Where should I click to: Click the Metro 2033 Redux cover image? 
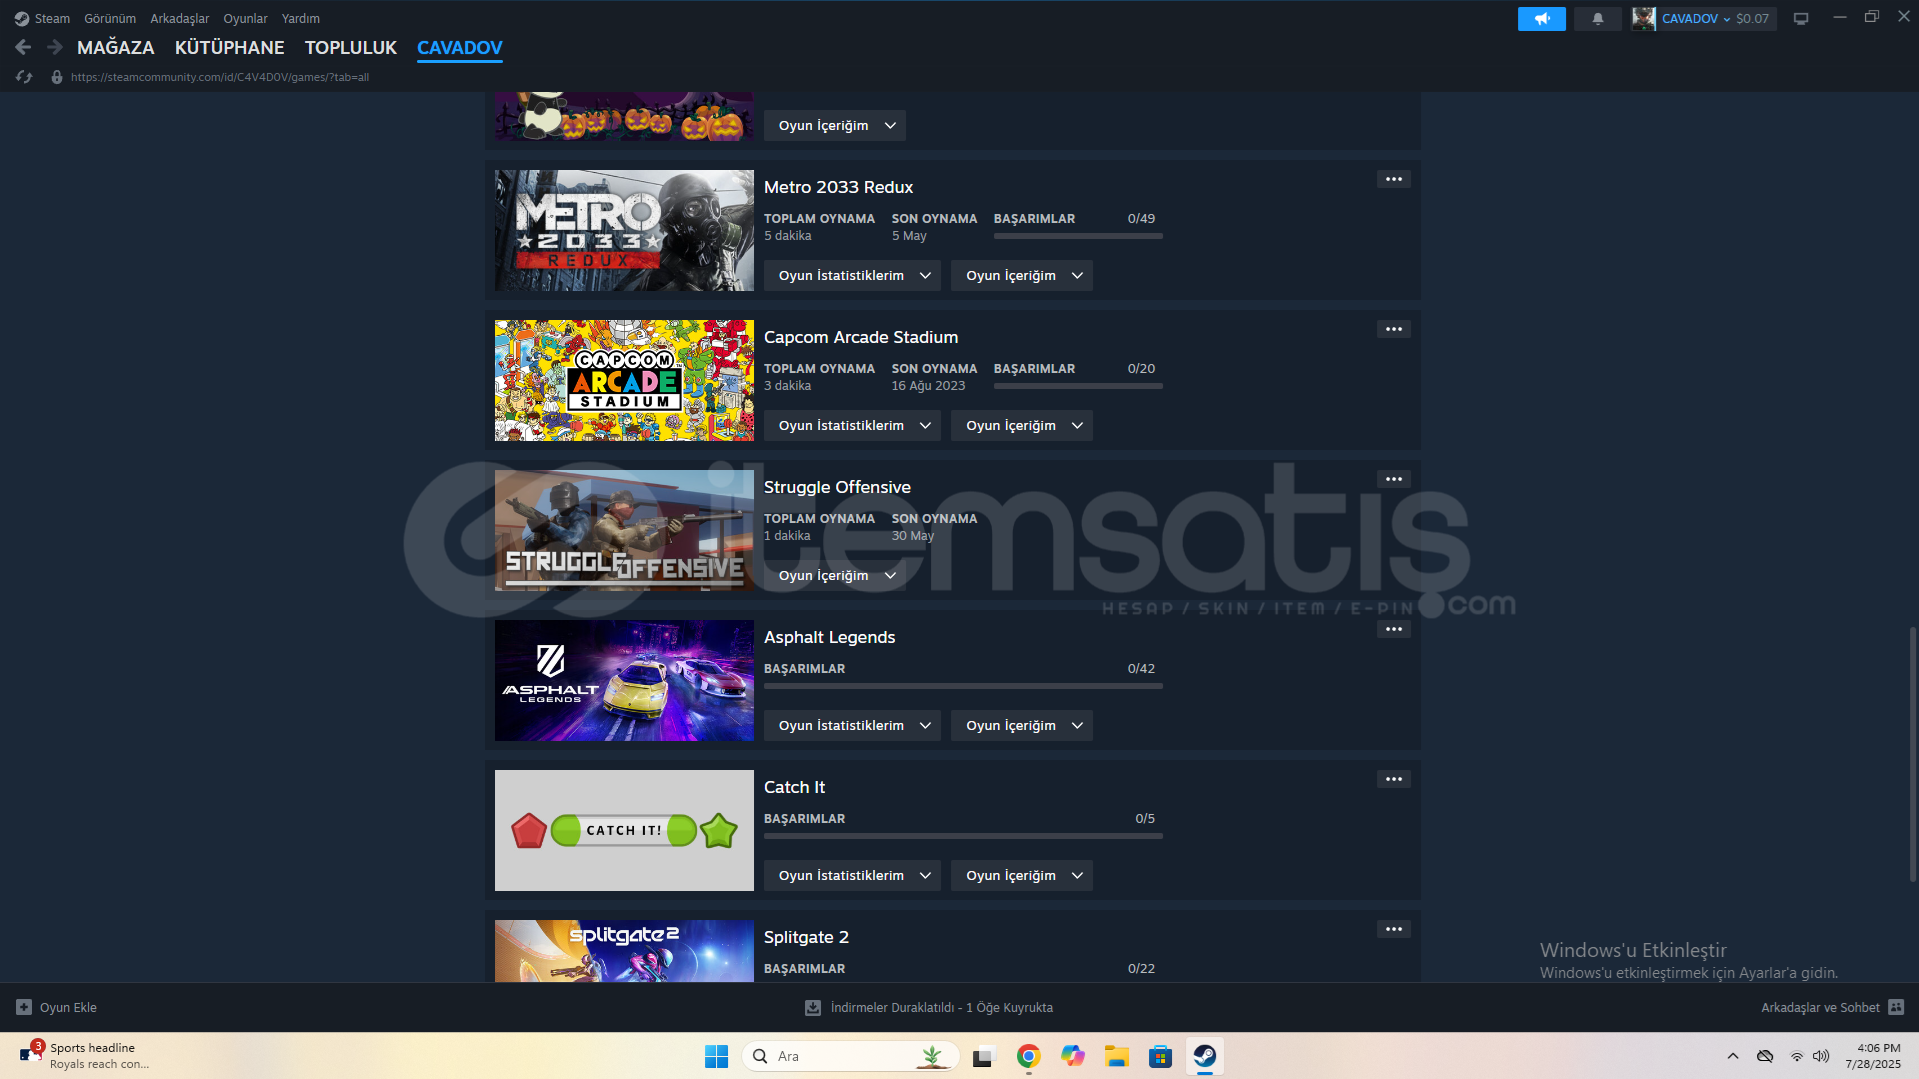pyautogui.click(x=624, y=230)
